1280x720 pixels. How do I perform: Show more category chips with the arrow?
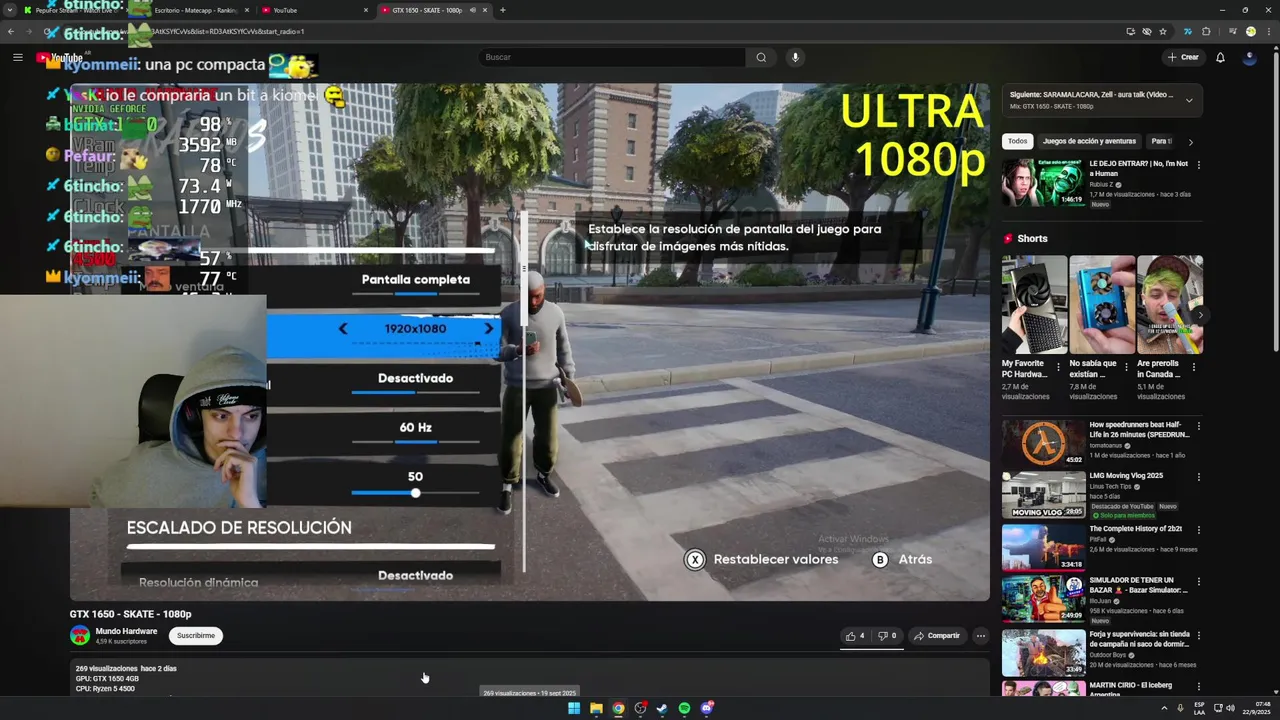[x=1190, y=142]
